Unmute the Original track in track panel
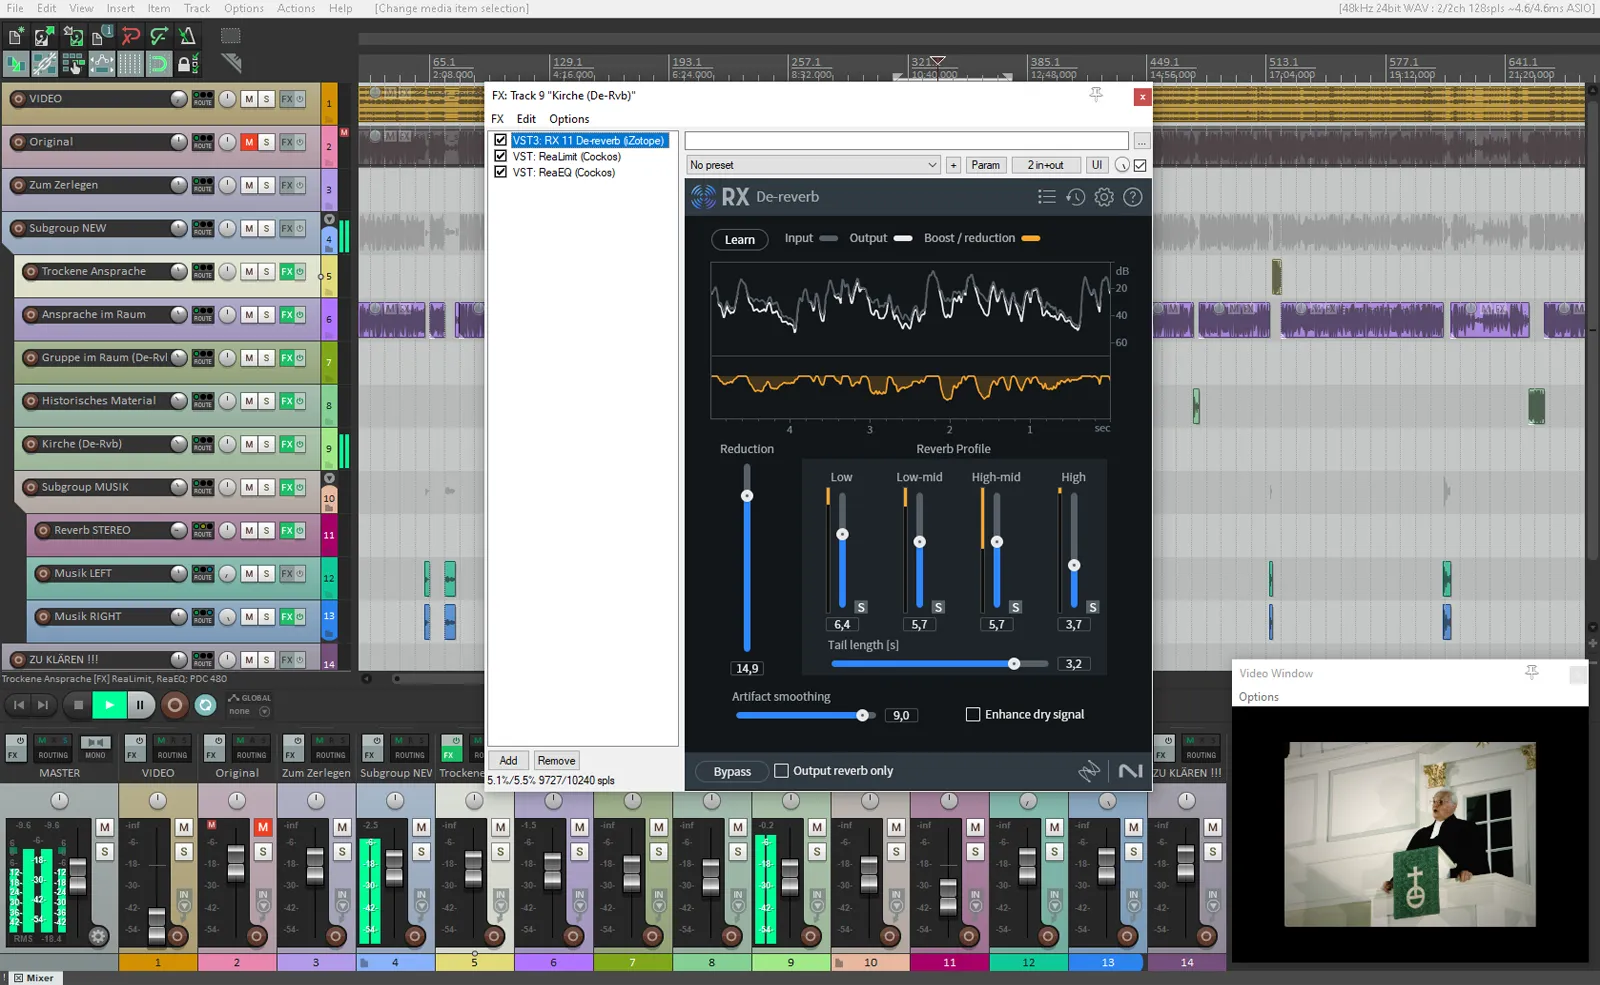This screenshot has height=985, width=1600. [x=249, y=142]
